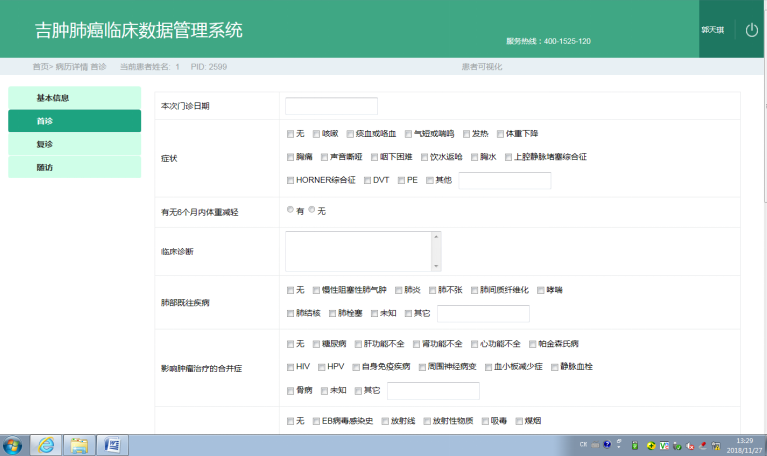The height and width of the screenshot is (456, 767).
Task: Click the 临床诊断 text area
Action: 357,251
